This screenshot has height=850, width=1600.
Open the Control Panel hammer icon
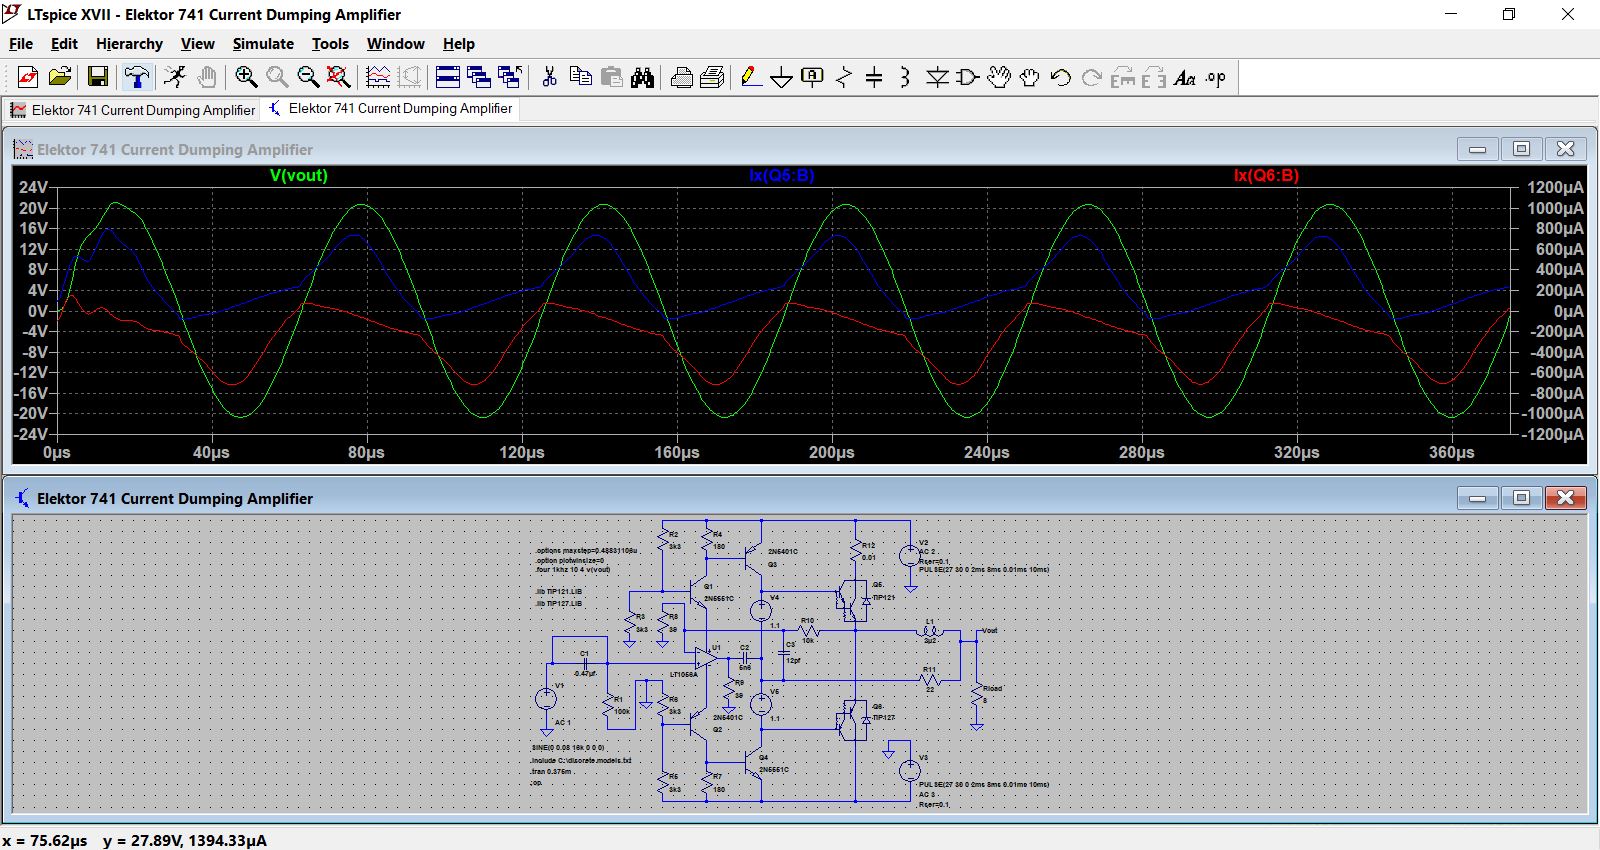pos(136,77)
